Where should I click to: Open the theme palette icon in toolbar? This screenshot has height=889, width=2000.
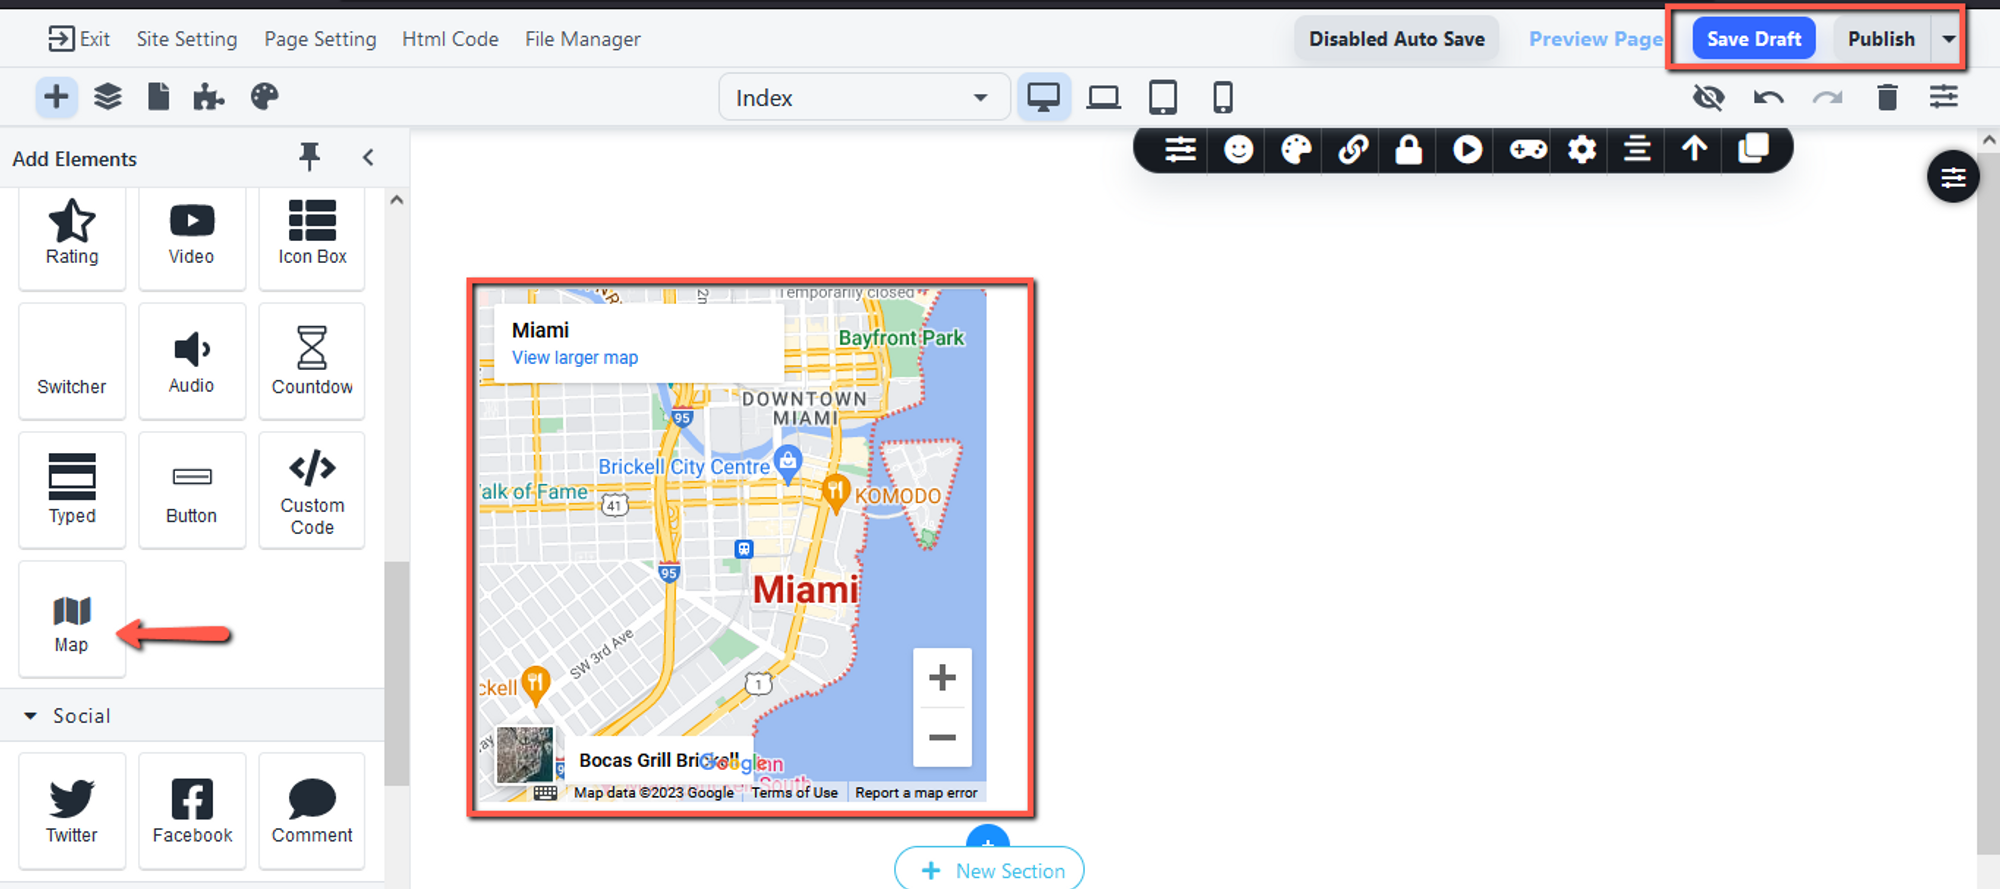click(264, 97)
